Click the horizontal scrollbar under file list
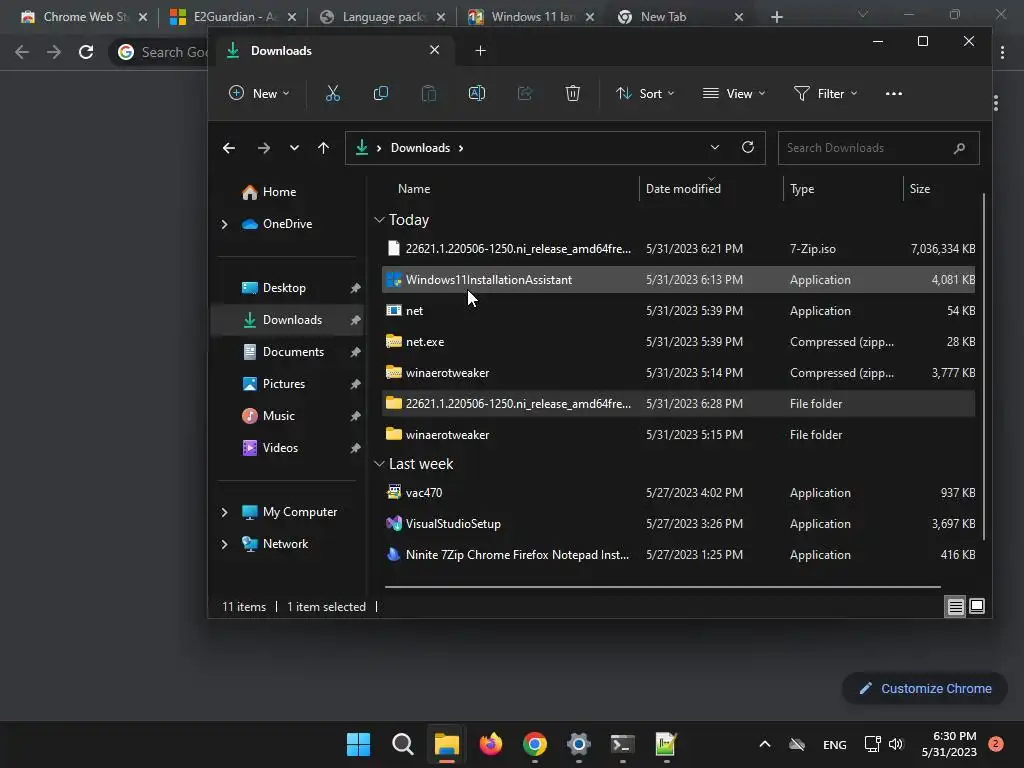1024x768 pixels. pos(663,587)
